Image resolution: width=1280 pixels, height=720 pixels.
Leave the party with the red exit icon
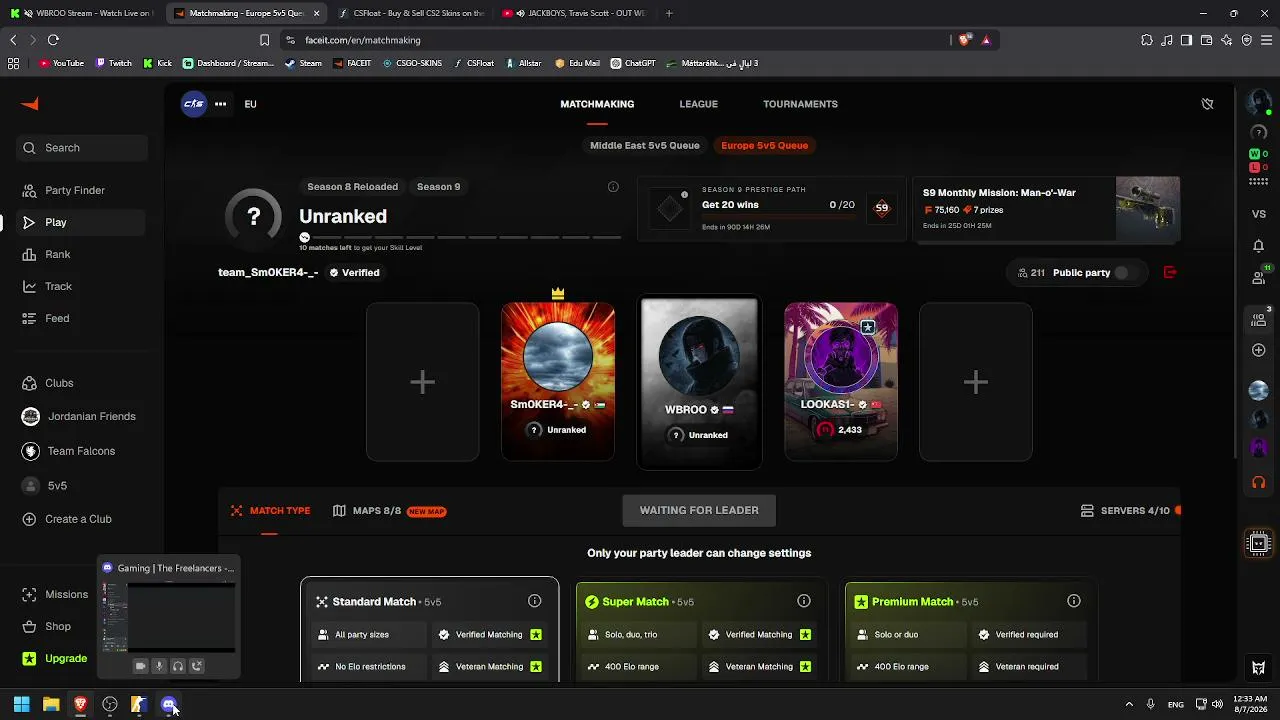point(1170,272)
